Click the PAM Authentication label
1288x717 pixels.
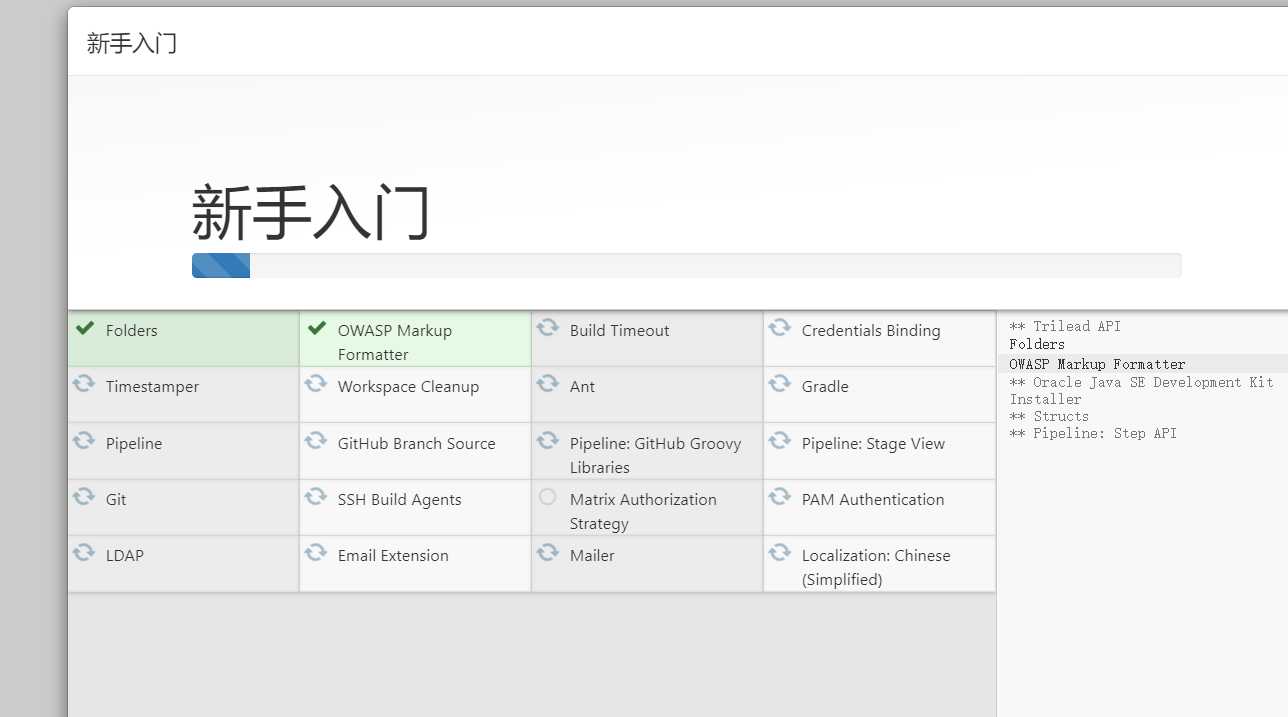point(873,500)
